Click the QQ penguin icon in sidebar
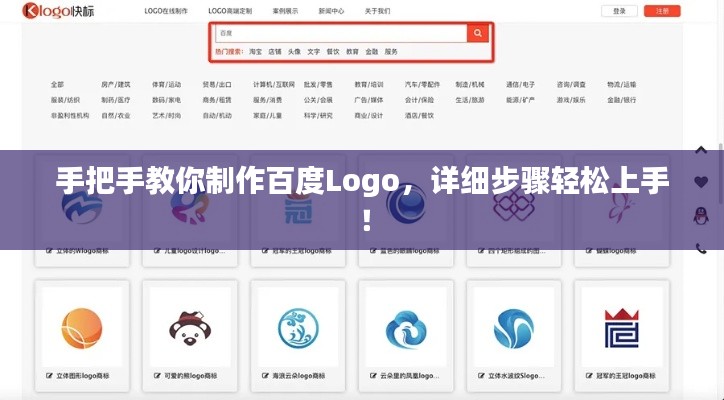Image resolution: width=724 pixels, height=400 pixels. [701, 215]
